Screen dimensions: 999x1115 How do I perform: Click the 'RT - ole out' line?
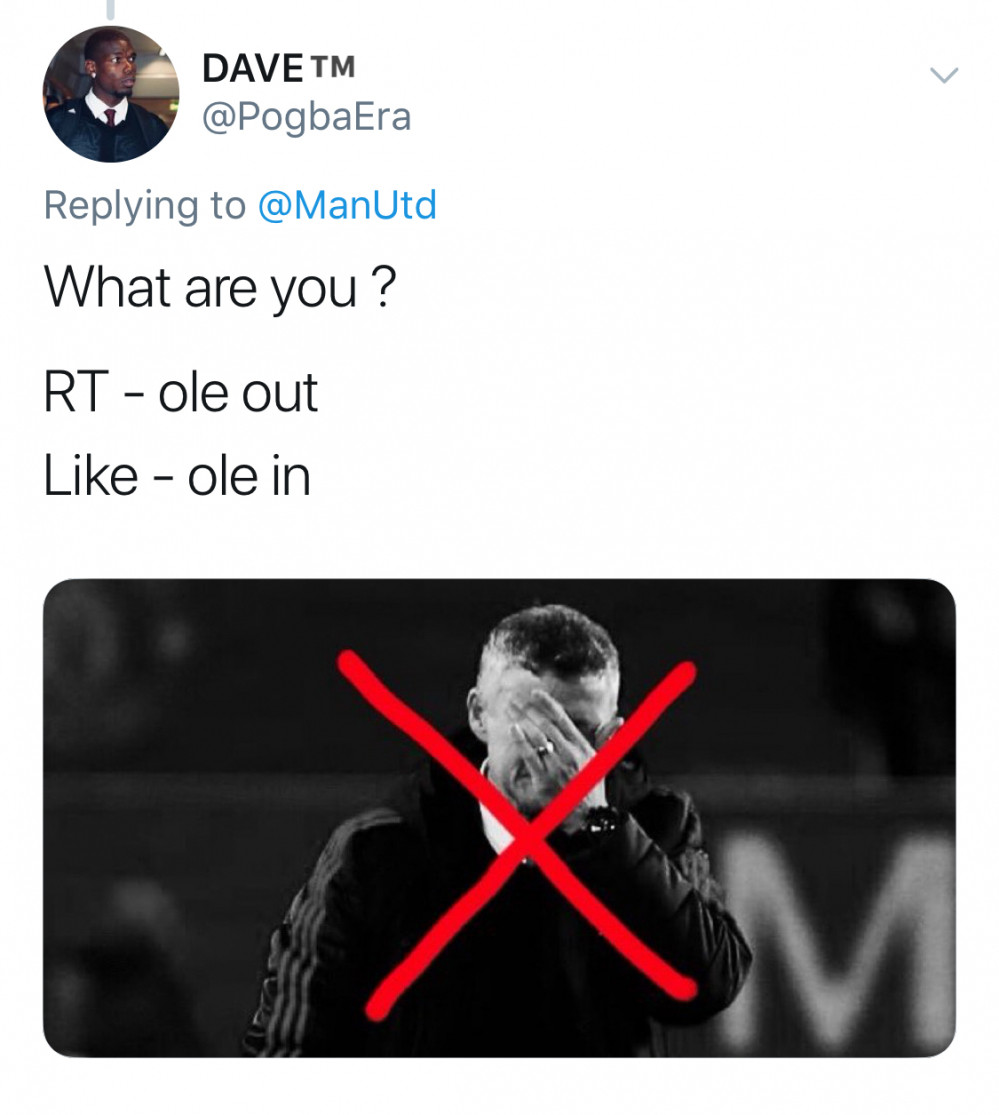[x=181, y=392]
